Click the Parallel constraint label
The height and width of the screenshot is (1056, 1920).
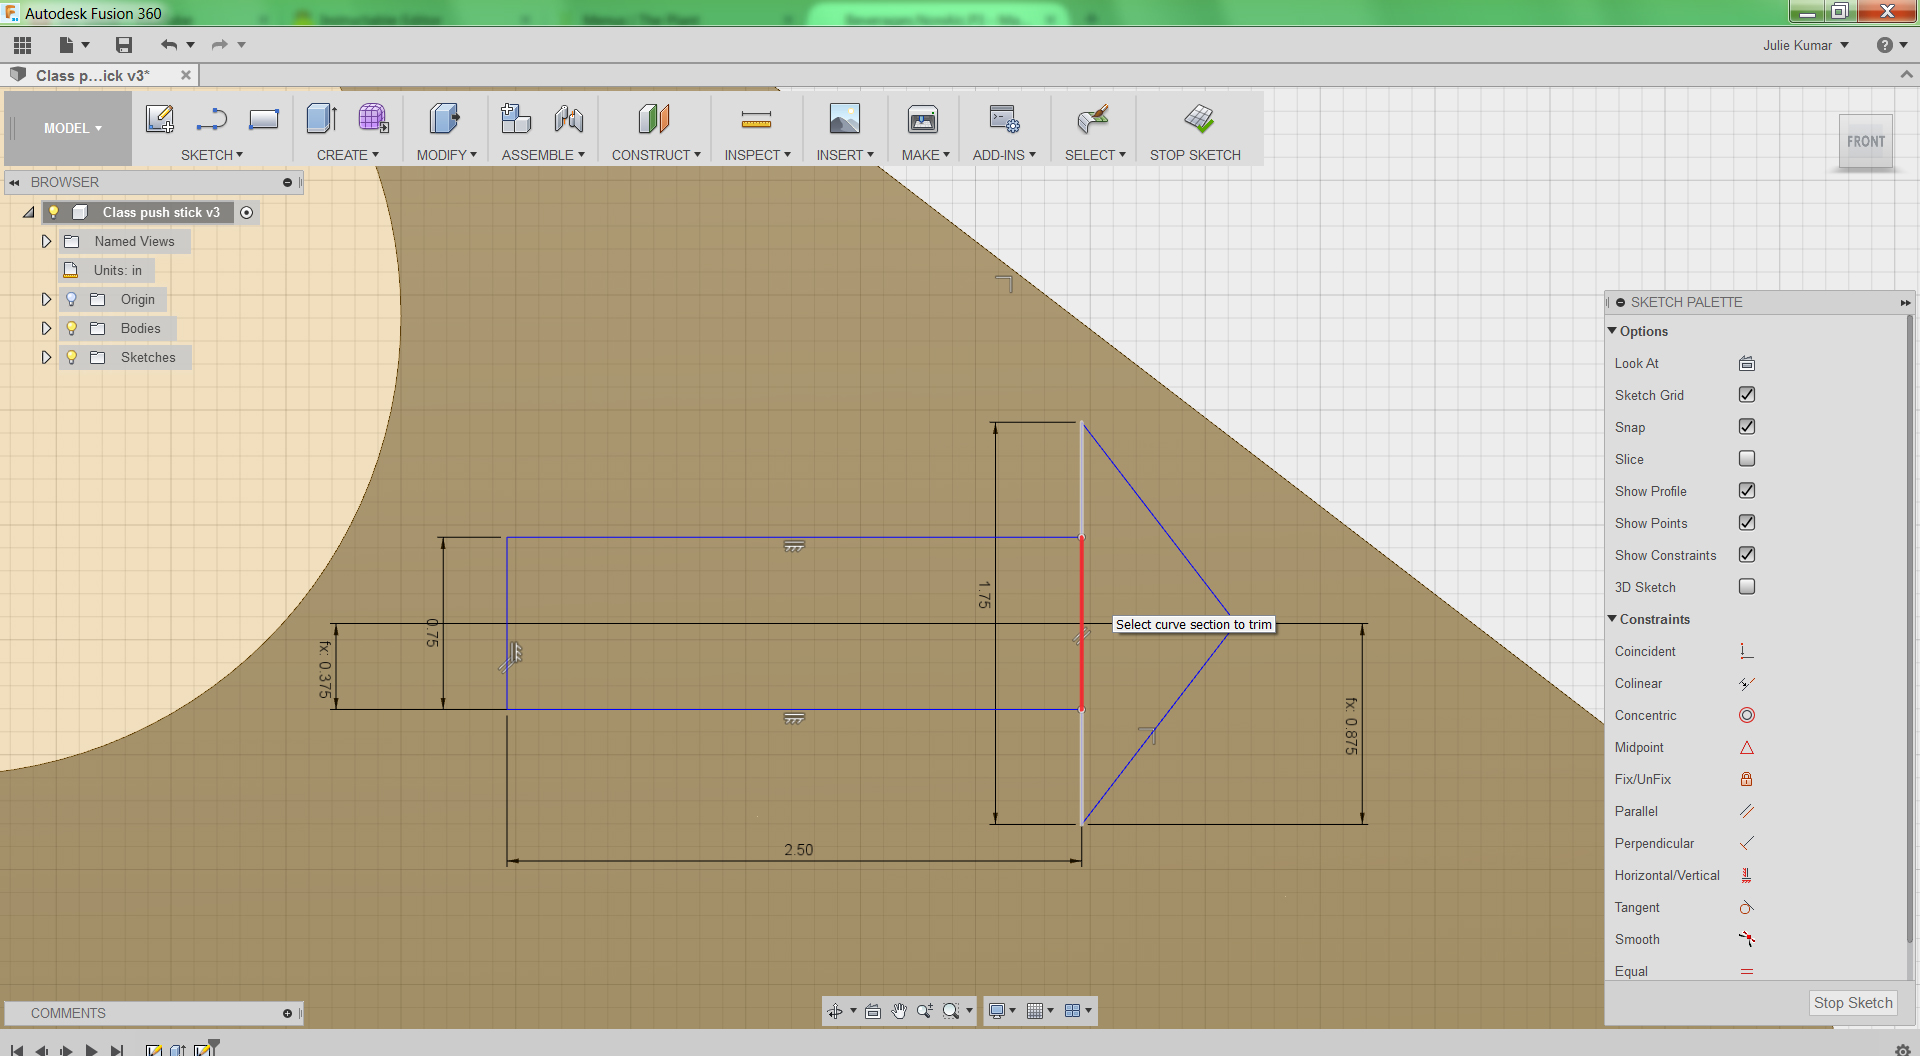[1636, 811]
